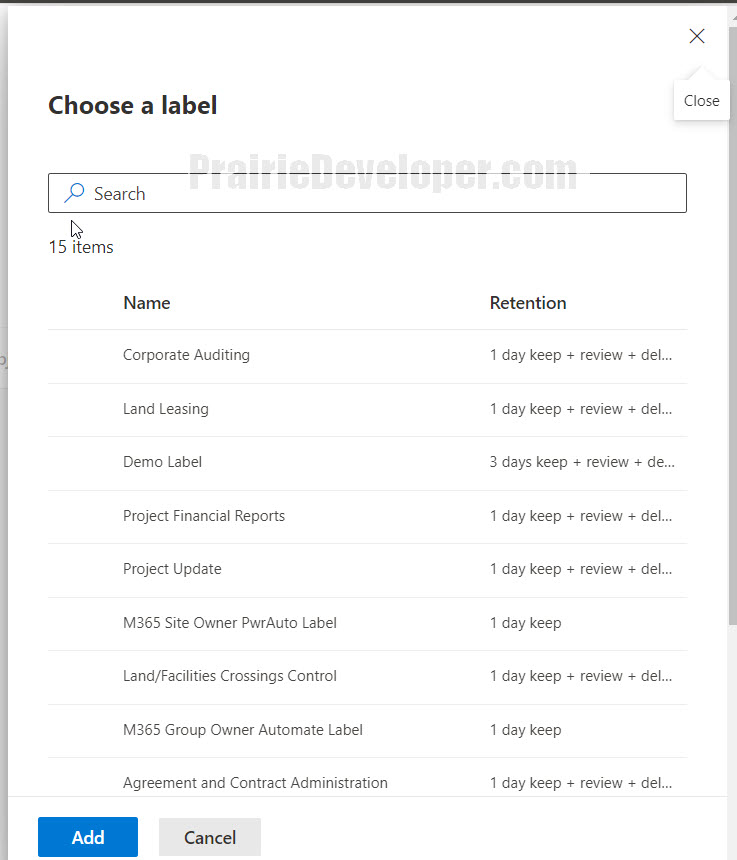This screenshot has width=737, height=860.
Task: Click the magnifier icon in the search box
Action: 74,193
